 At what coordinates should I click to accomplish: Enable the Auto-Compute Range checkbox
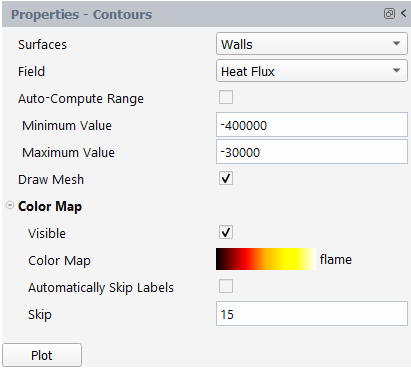(x=226, y=97)
